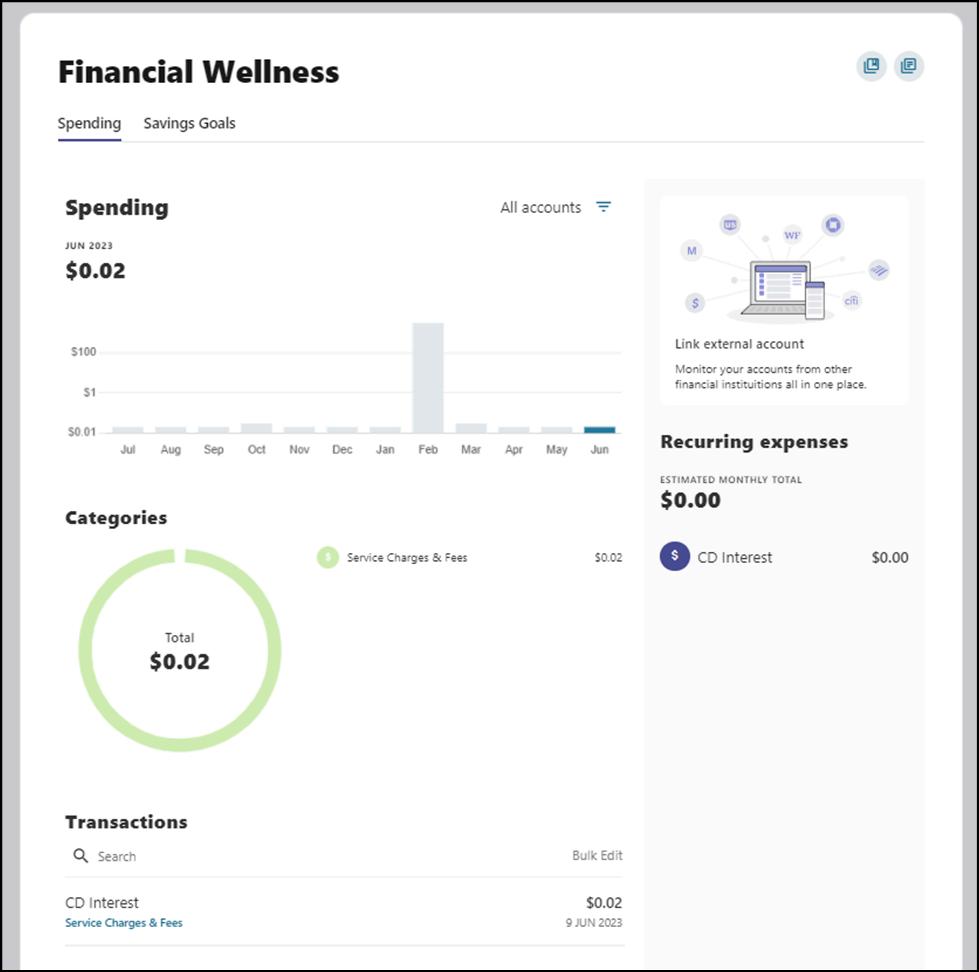The height and width of the screenshot is (972, 979).
Task: Click the October bar in spending chart
Action: tap(257, 428)
